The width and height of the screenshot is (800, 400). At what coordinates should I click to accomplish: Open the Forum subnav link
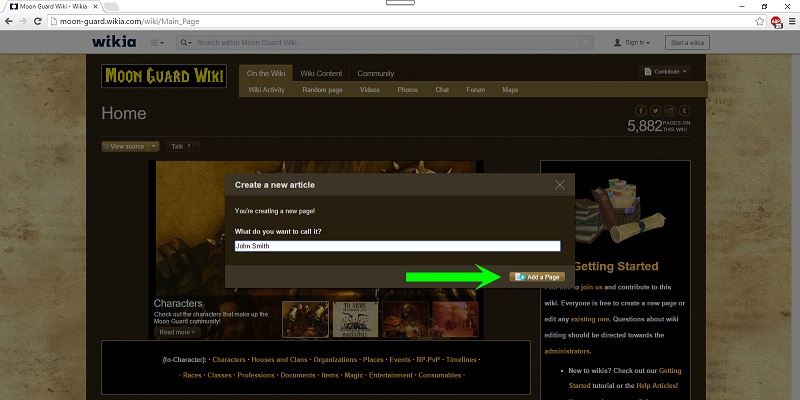click(x=476, y=90)
